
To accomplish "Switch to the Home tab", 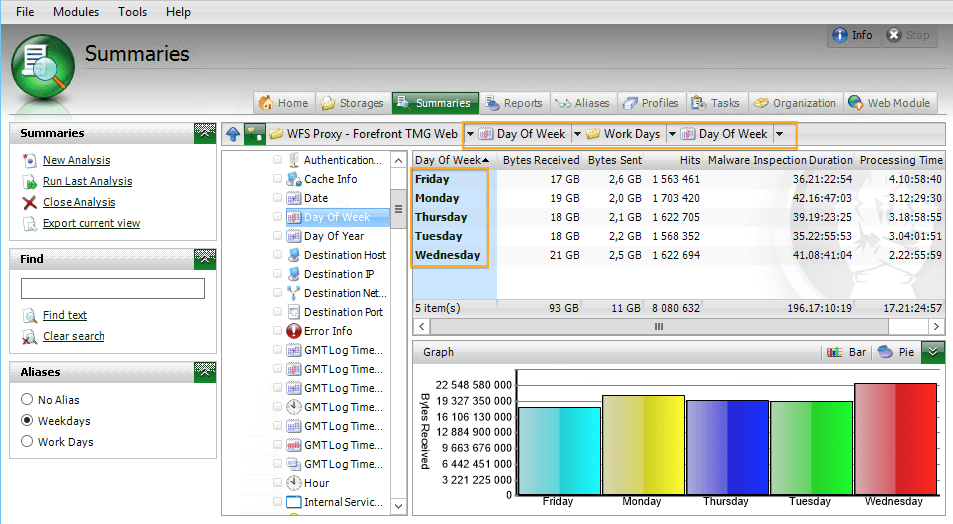I will click(x=284, y=103).
